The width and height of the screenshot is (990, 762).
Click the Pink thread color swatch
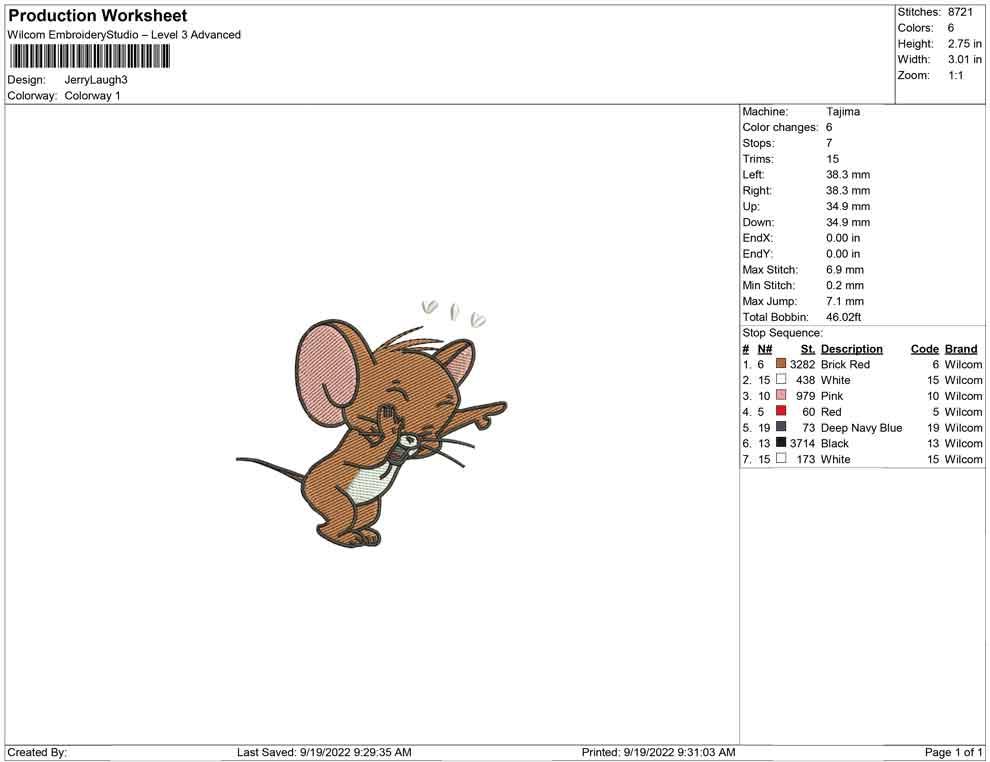(781, 395)
